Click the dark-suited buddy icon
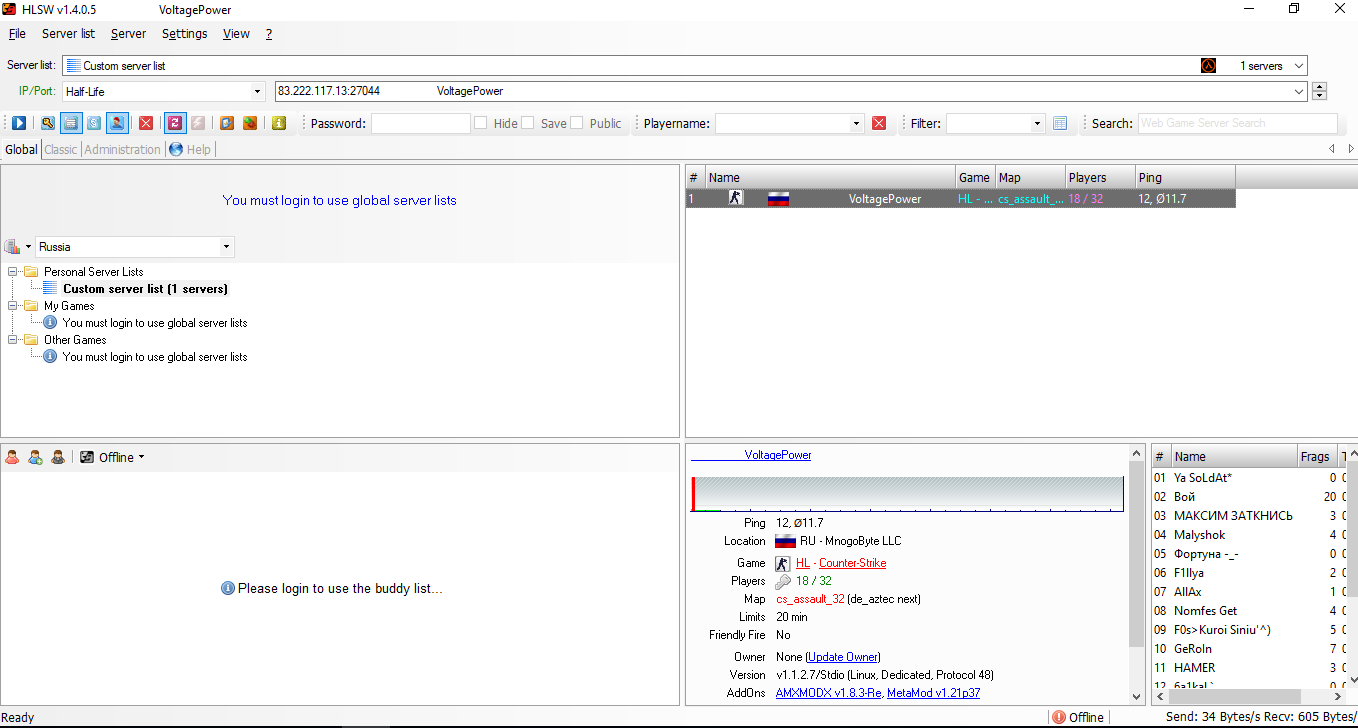Screen dimensions: 1358x728 [58, 457]
